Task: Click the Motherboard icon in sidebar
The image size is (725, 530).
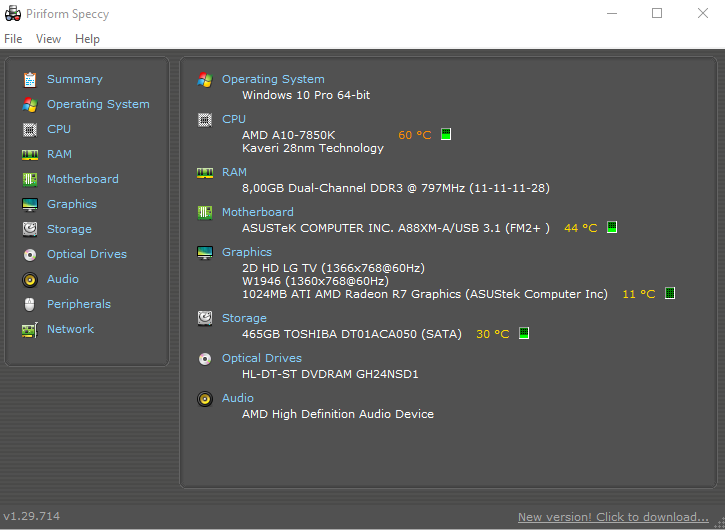Action: (x=30, y=179)
